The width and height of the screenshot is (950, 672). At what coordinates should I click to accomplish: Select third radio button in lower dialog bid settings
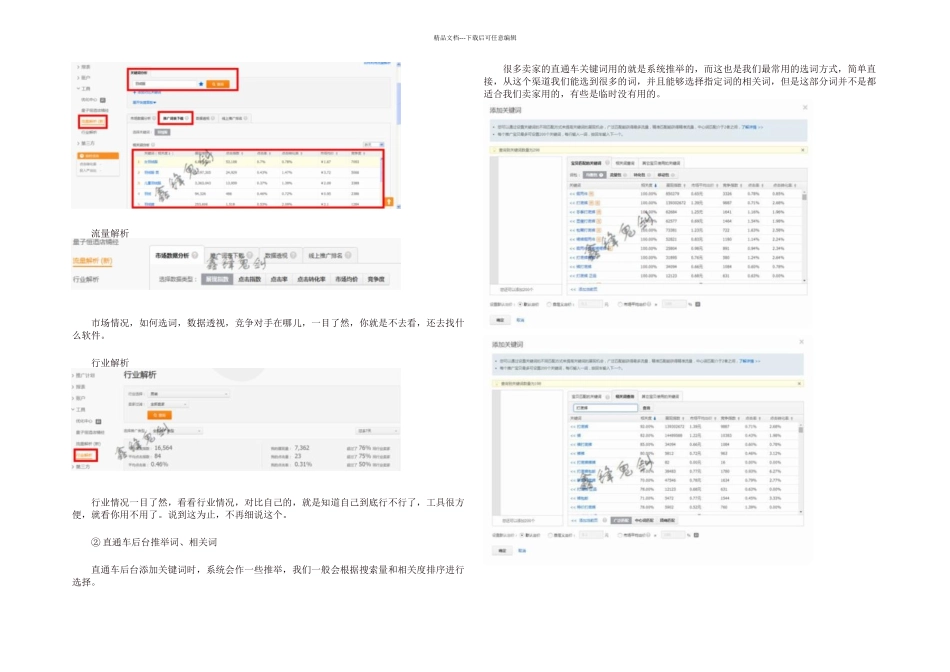point(619,535)
